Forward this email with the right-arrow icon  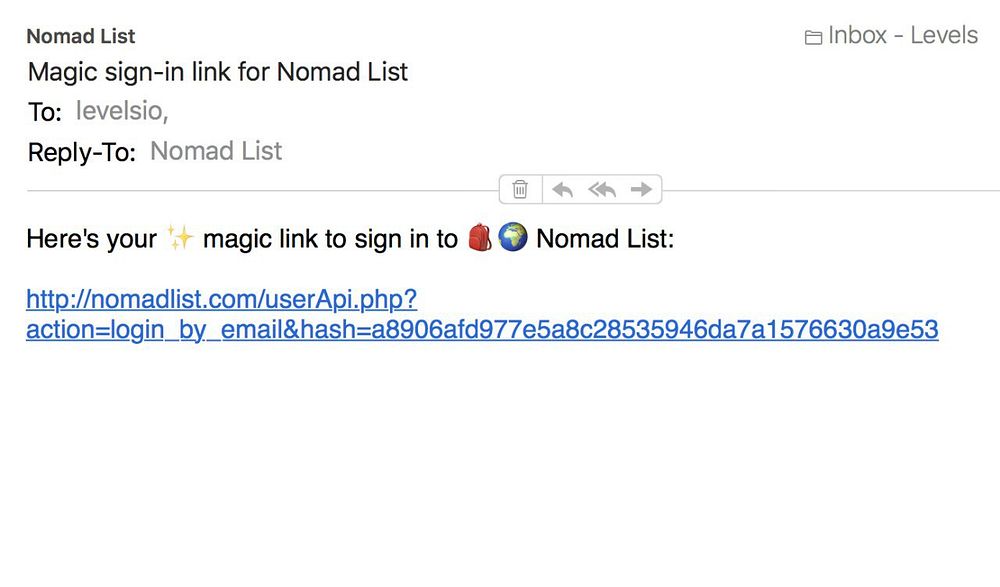[641, 189]
